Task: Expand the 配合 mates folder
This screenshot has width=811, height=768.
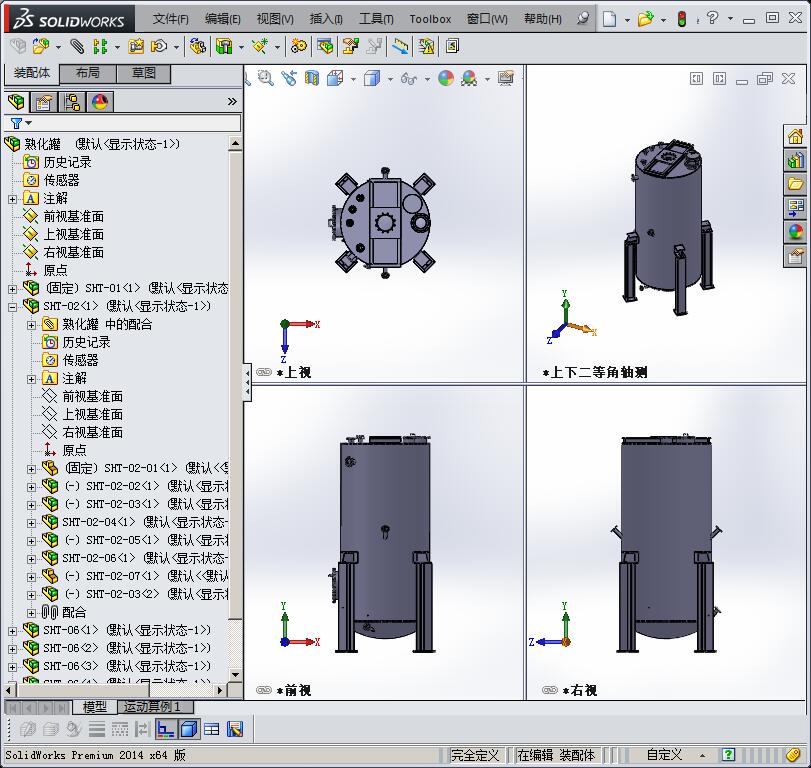Action: (x=32, y=613)
